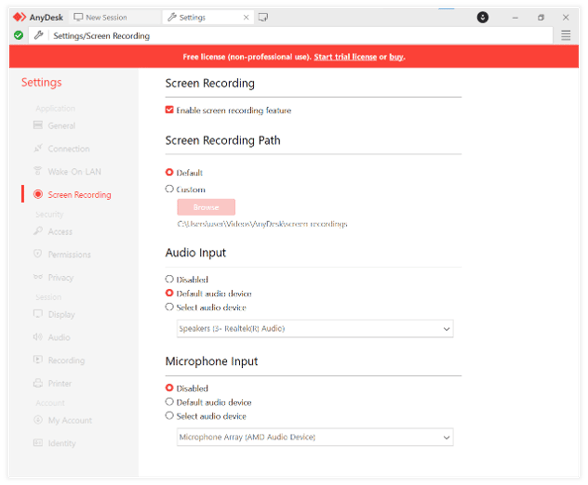Open Wake On LAN settings page
The image size is (588, 485).
click(x=74, y=171)
